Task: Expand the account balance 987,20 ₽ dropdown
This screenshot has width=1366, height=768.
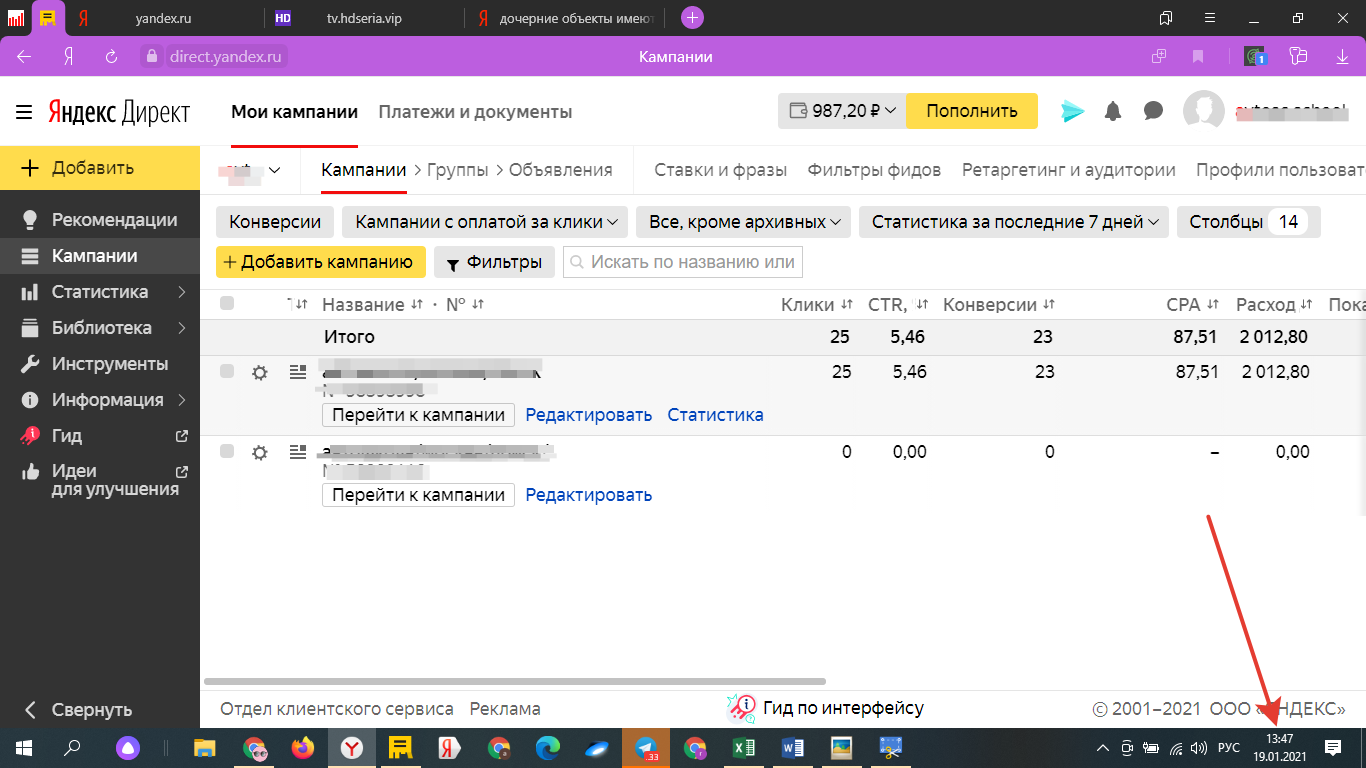Action: (842, 111)
